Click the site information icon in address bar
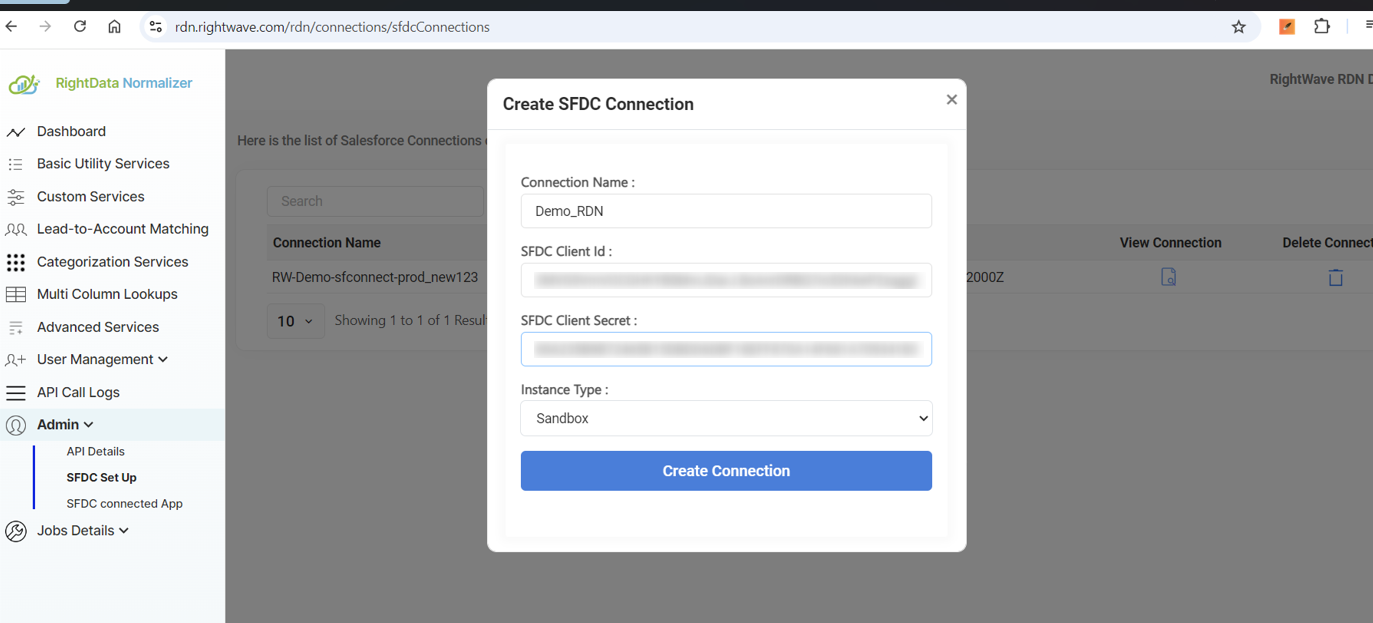 155,27
